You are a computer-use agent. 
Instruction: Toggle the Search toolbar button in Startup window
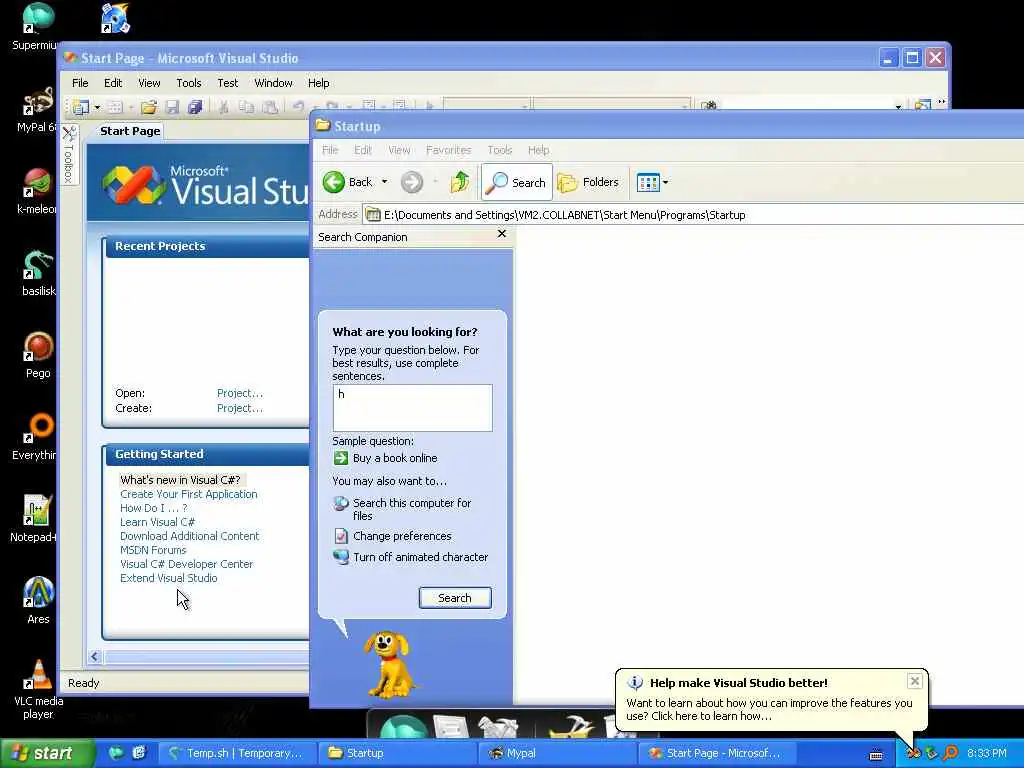(517, 182)
